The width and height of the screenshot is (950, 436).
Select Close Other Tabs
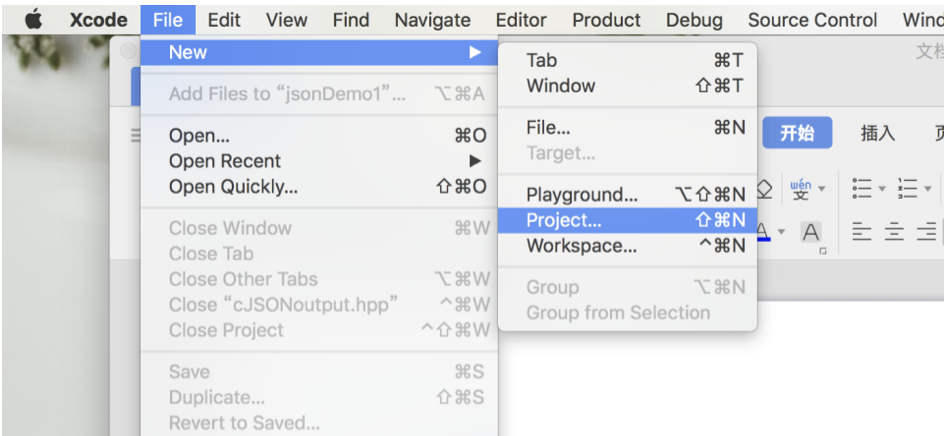[x=319, y=279]
